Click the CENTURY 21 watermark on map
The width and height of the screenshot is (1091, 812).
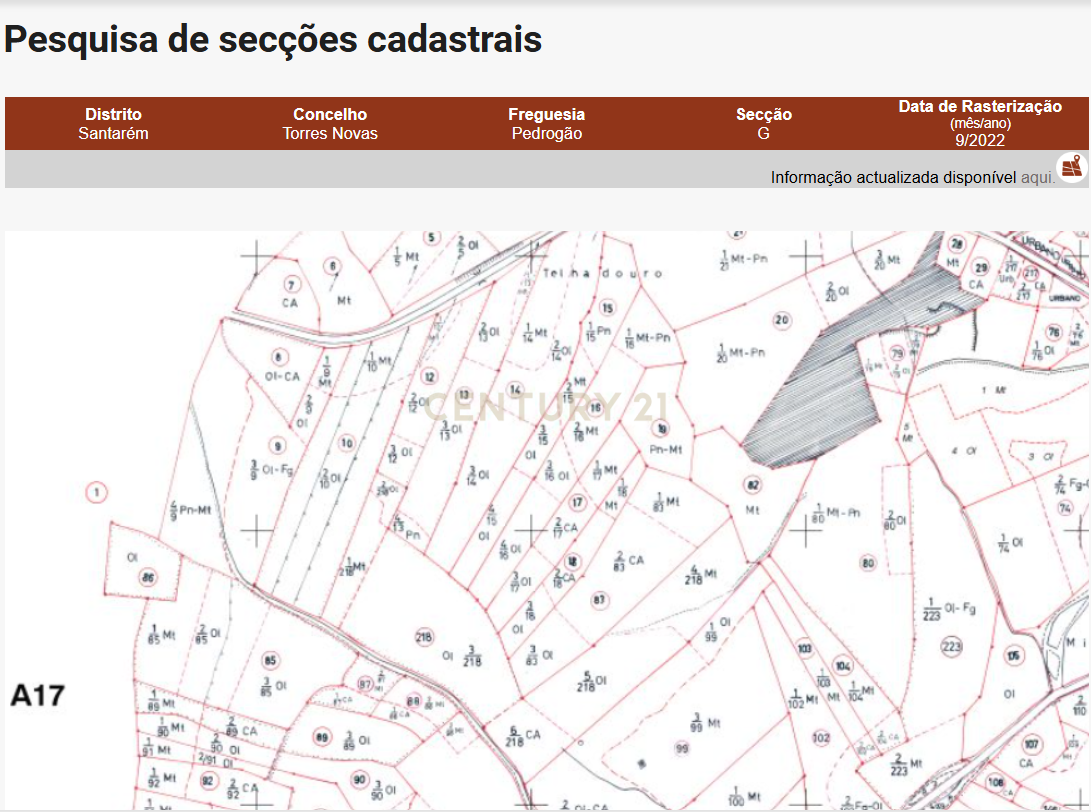(x=537, y=407)
